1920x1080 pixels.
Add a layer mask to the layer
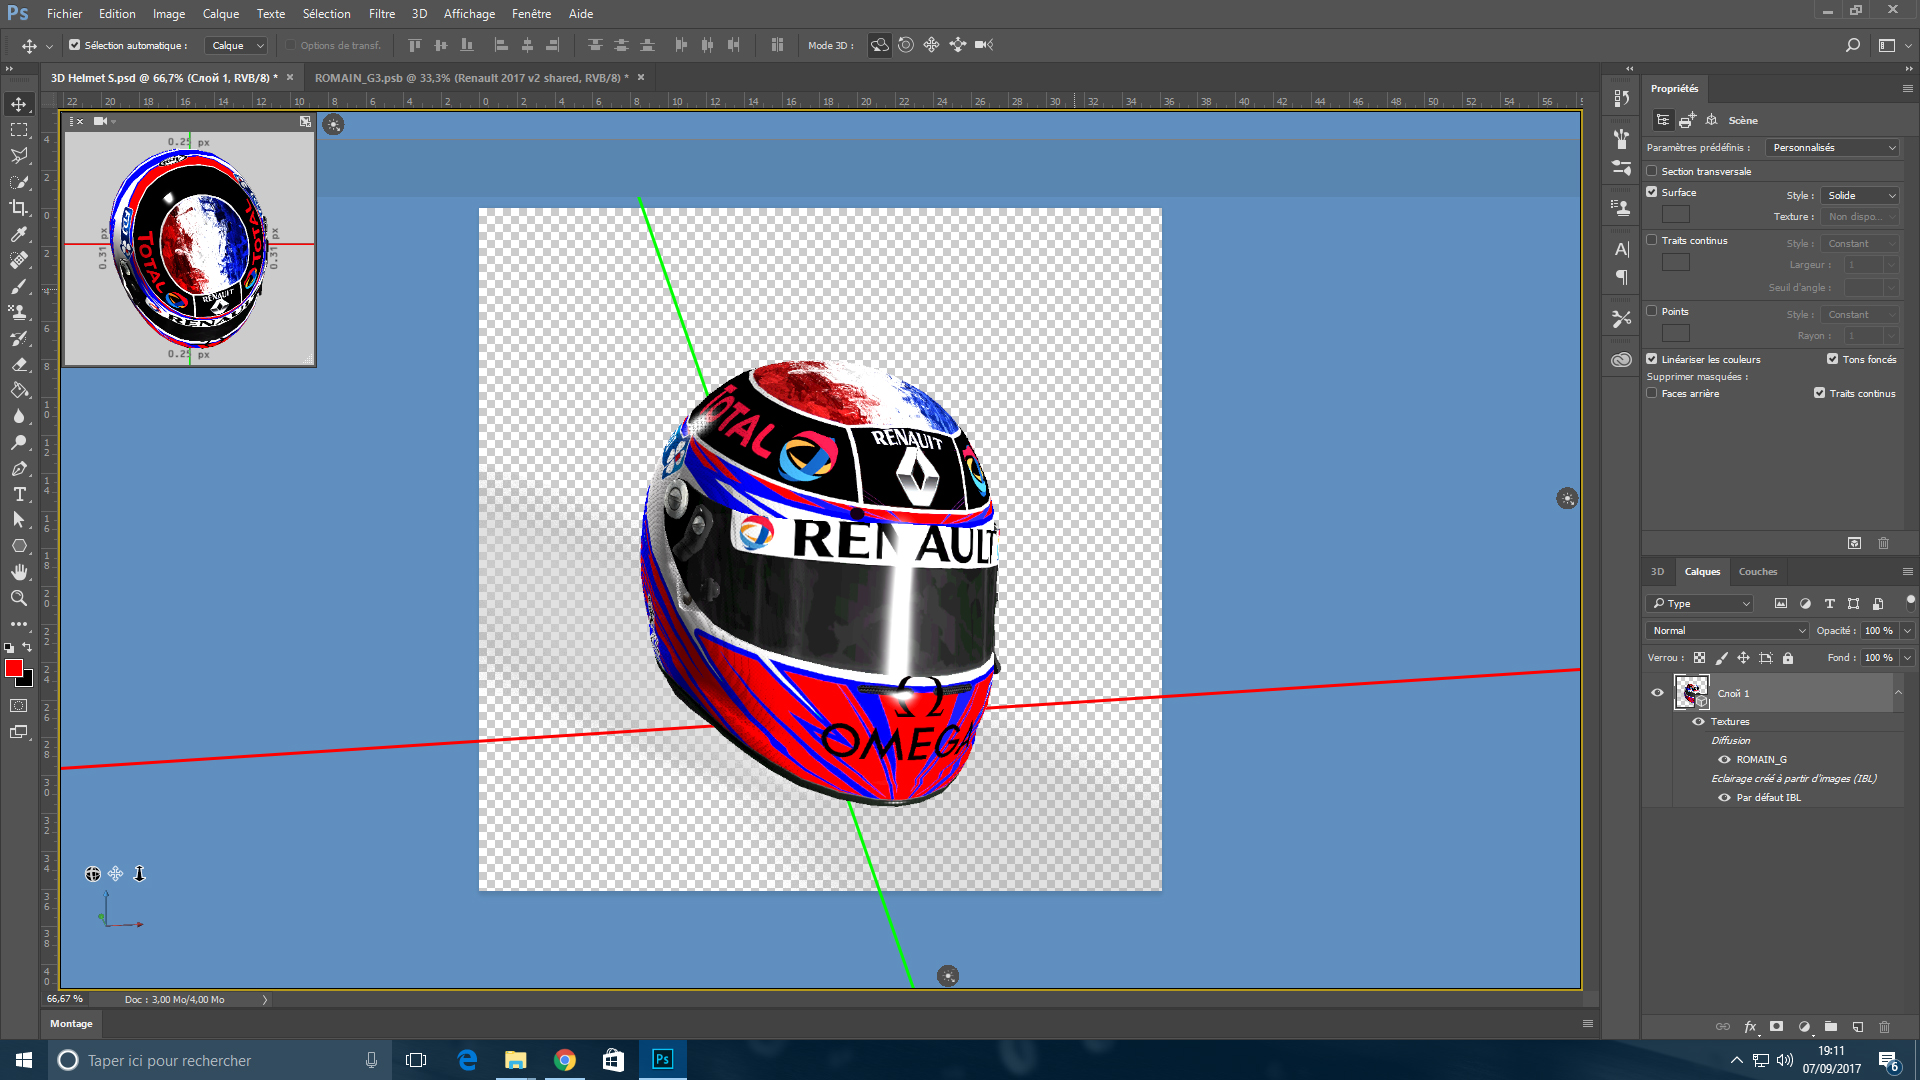(1777, 1026)
